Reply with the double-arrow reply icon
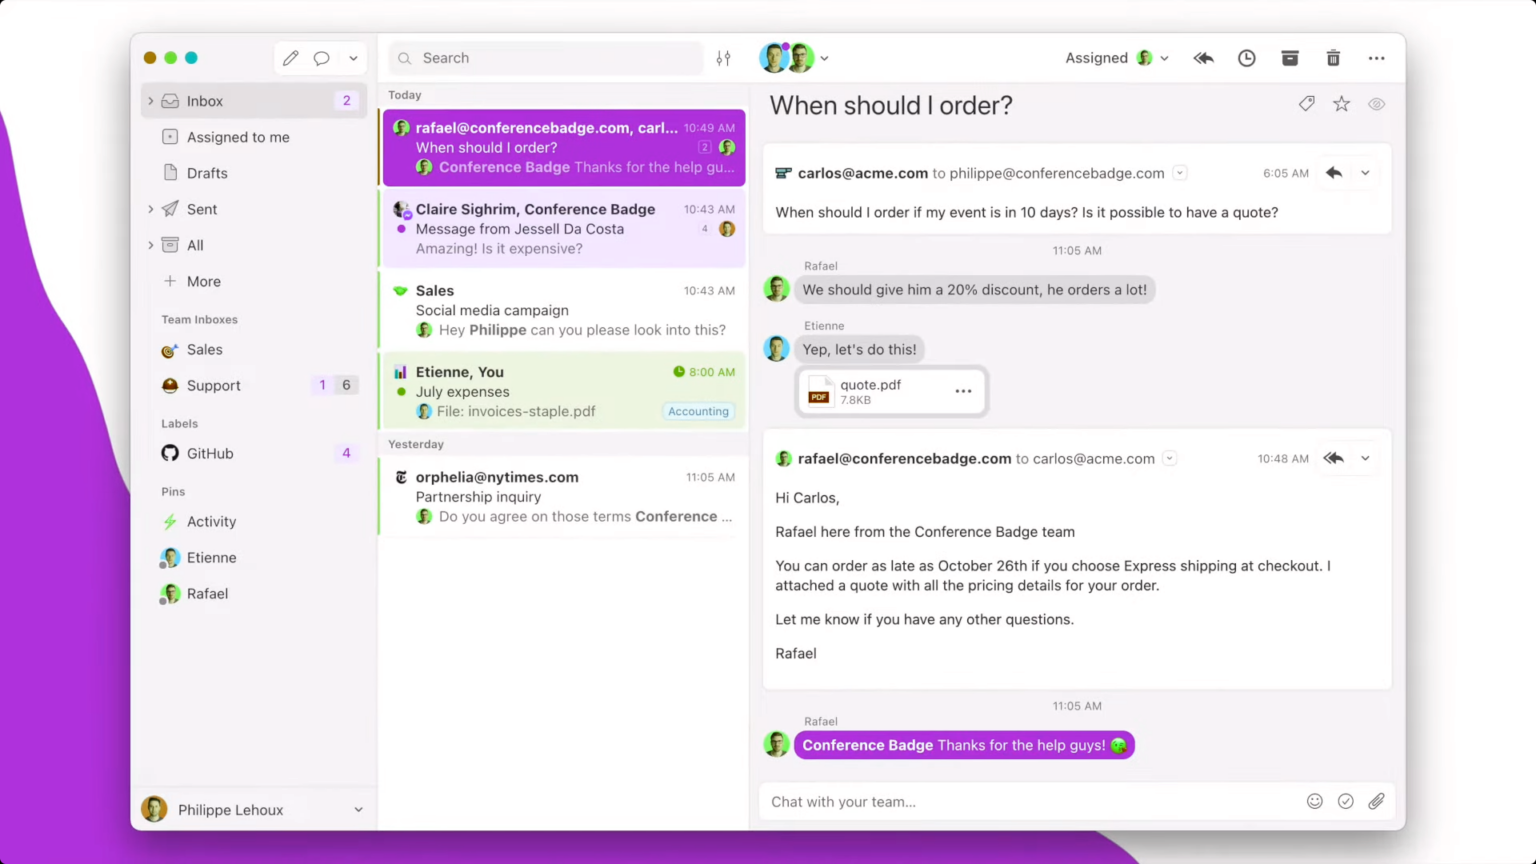The height and width of the screenshot is (864, 1536). [x=1203, y=58]
